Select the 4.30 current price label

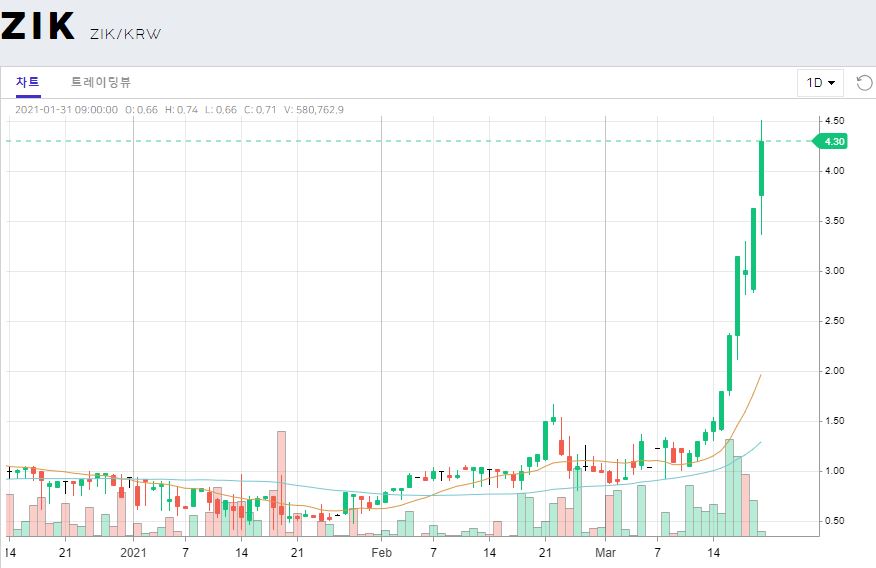click(x=832, y=141)
